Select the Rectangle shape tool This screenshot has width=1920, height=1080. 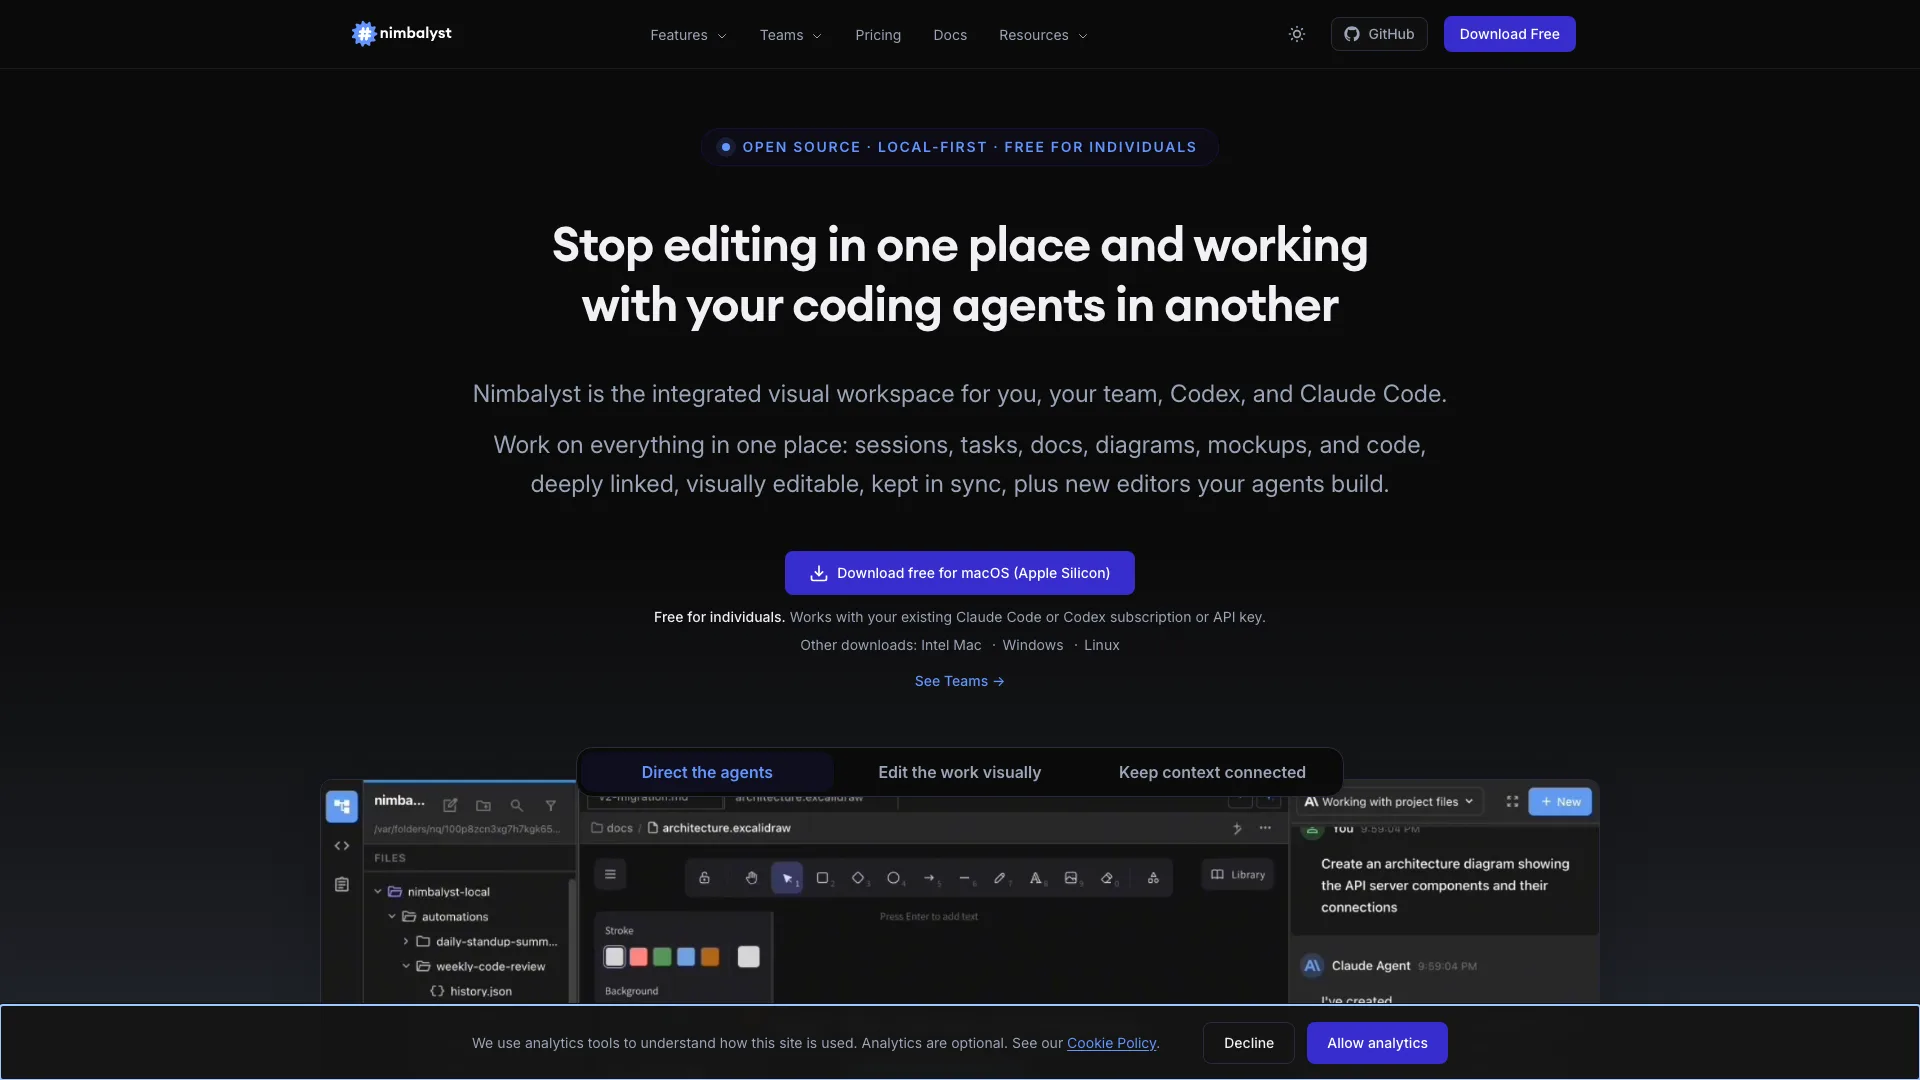click(822, 878)
